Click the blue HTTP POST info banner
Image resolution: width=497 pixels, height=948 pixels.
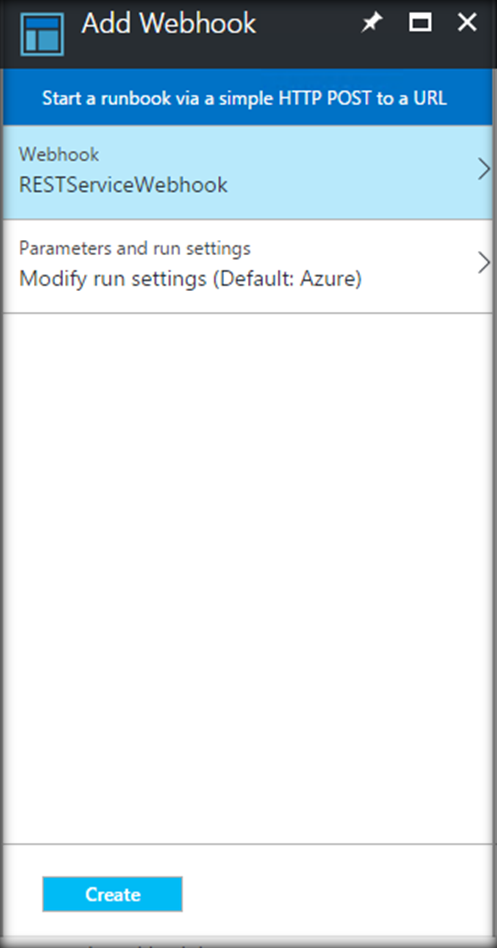pyautogui.click(x=248, y=97)
